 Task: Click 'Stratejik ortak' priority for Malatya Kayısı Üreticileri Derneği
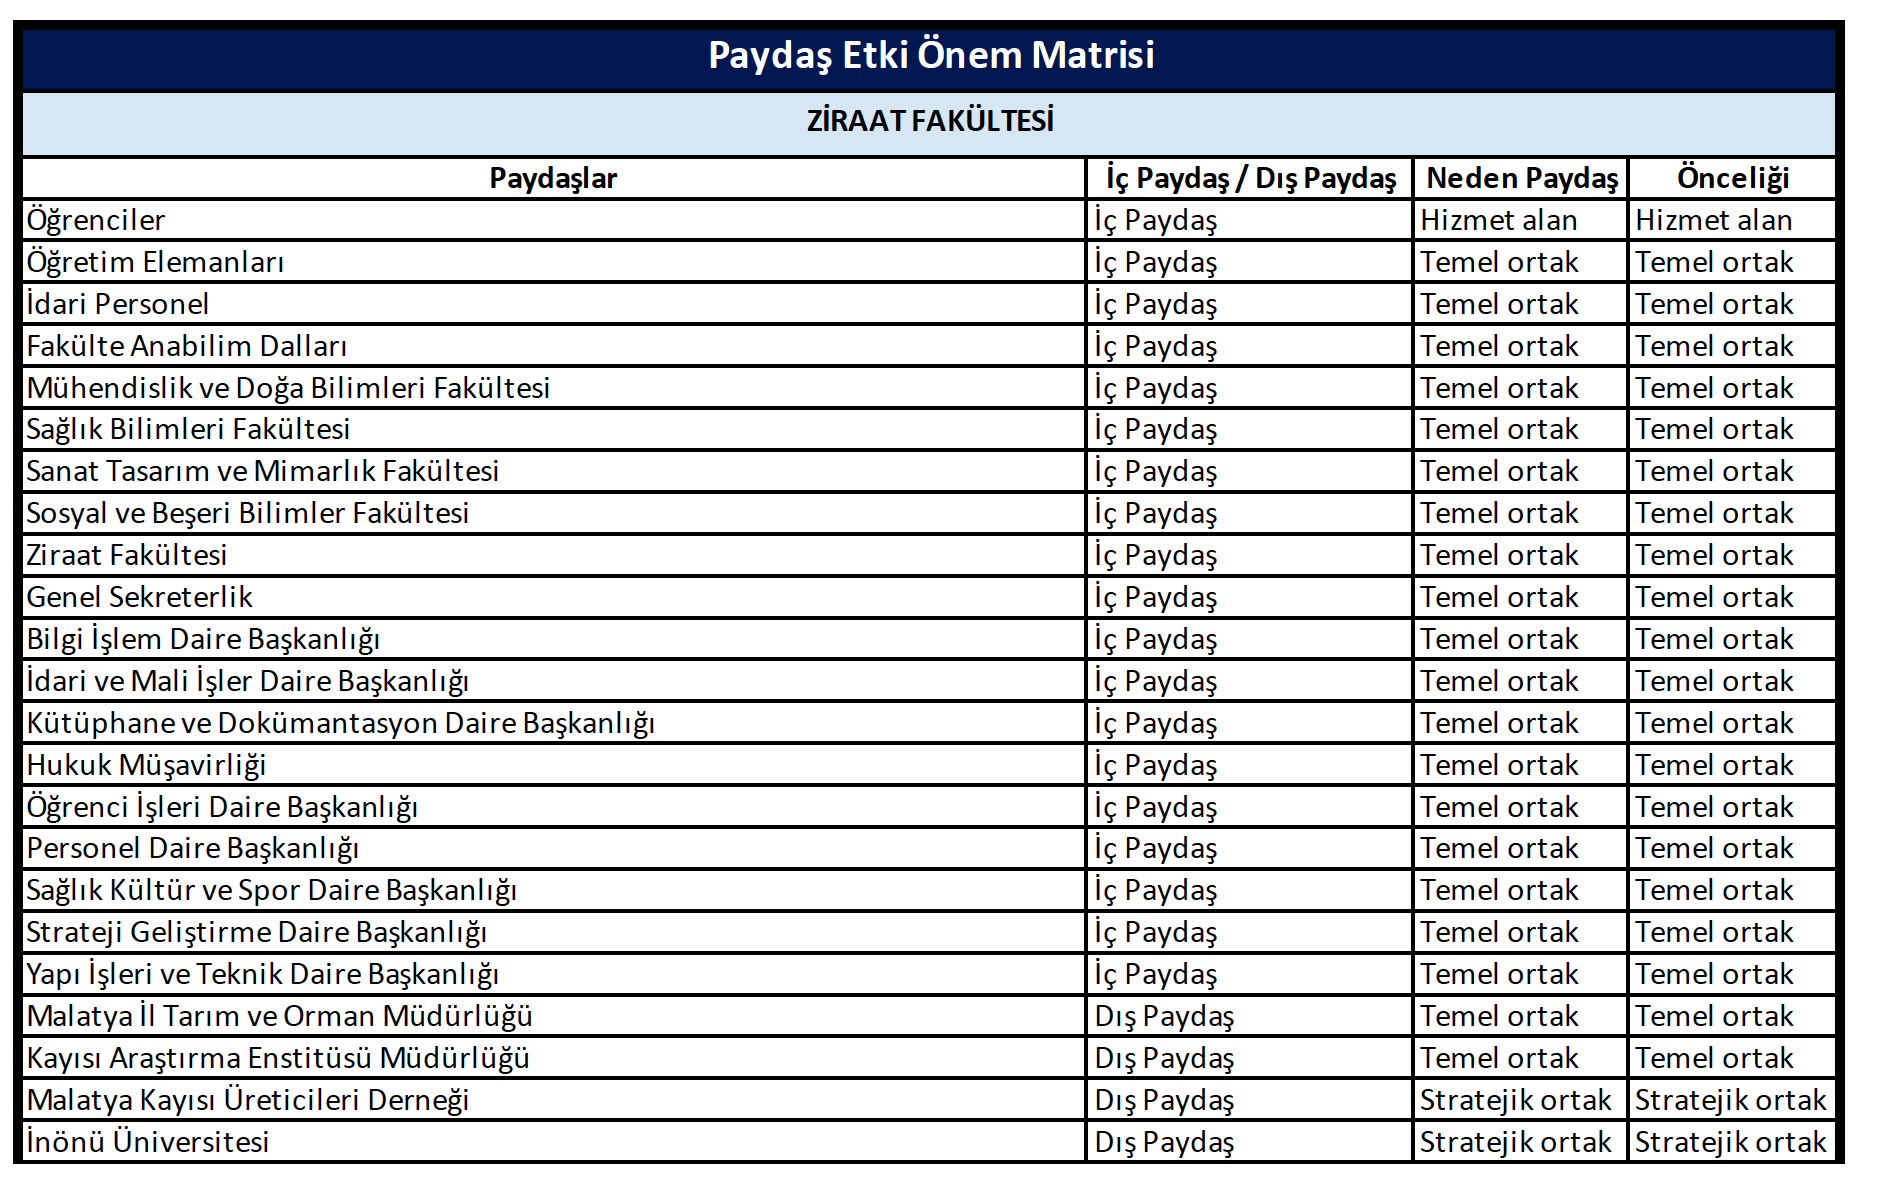pos(1730,1100)
